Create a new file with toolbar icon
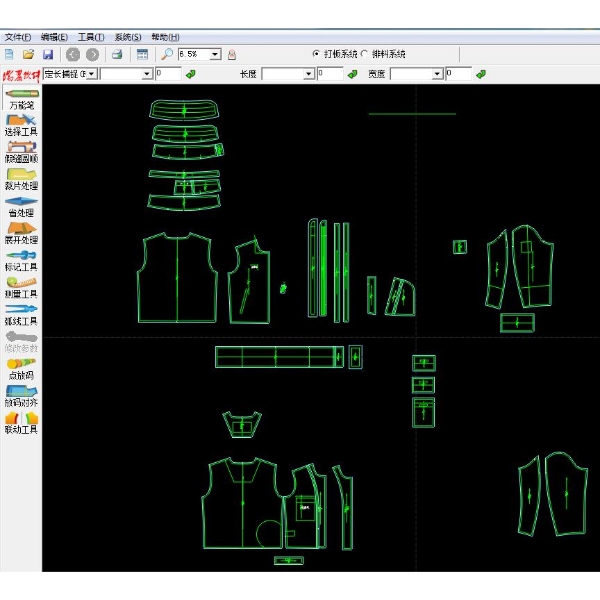 (9, 54)
